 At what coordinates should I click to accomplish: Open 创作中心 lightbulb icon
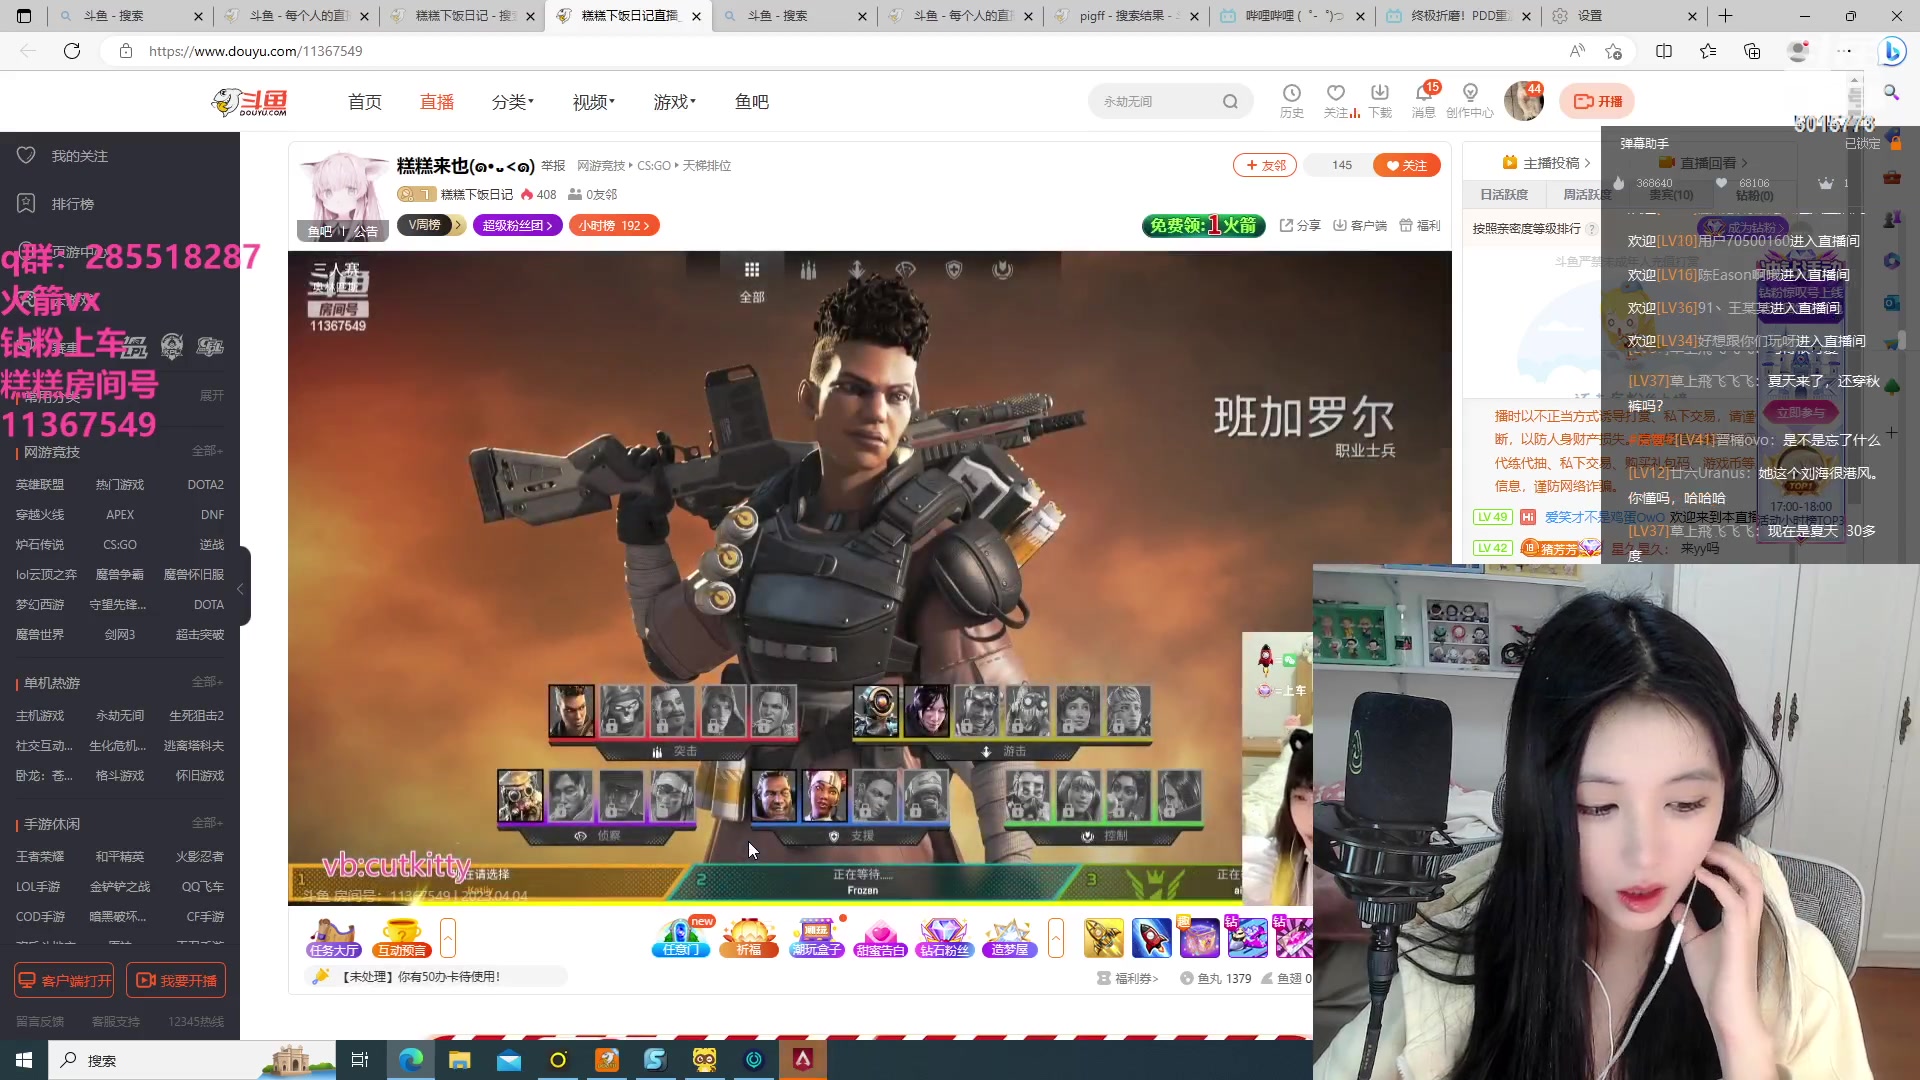click(x=1469, y=101)
